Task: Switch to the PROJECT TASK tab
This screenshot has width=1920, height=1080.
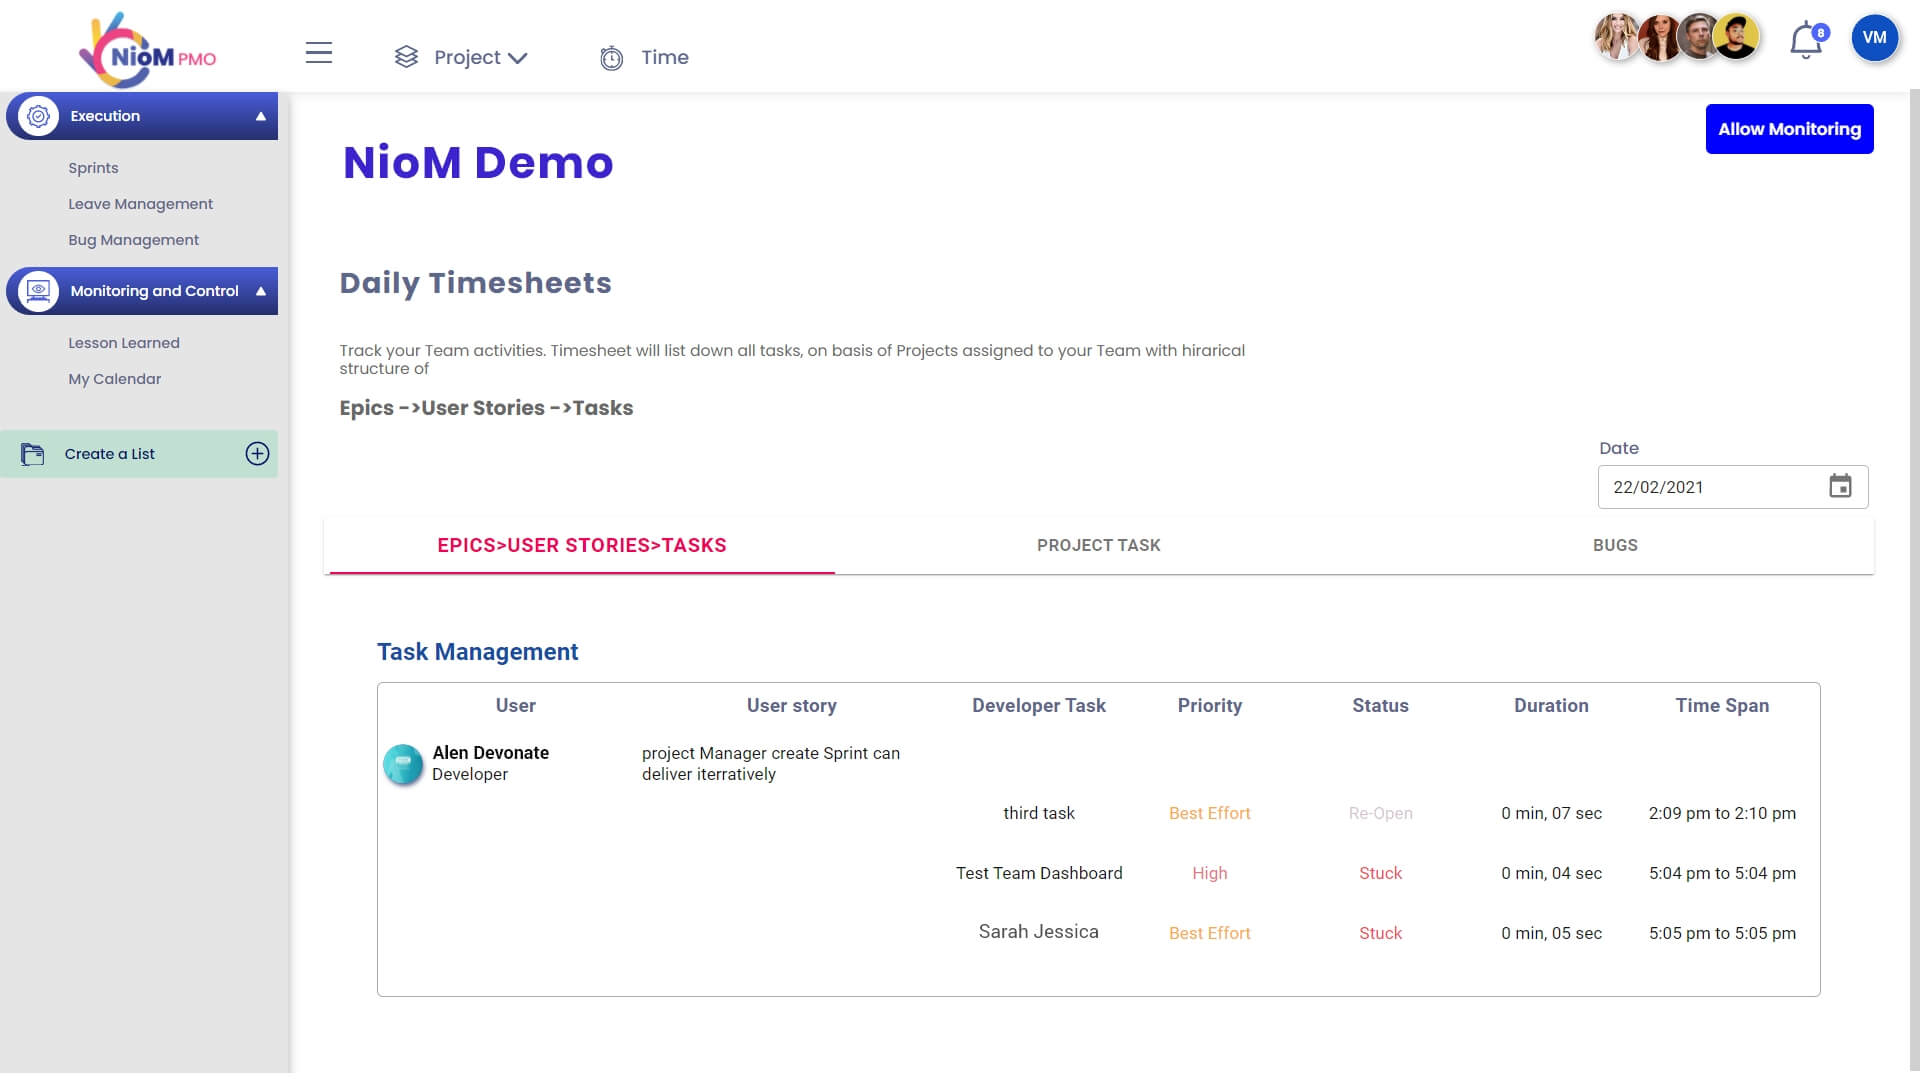Action: 1098,545
